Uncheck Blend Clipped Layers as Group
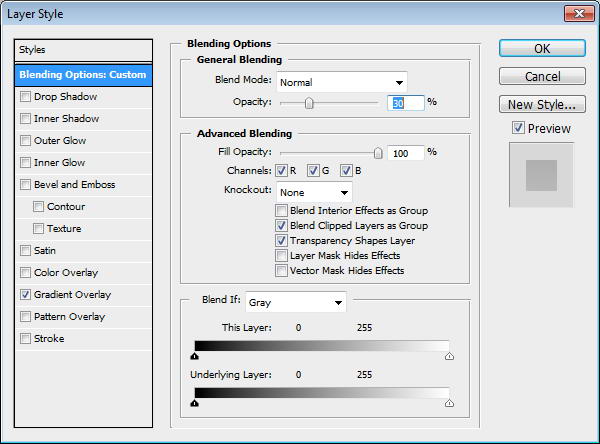Screen dimensions: 600x444 pos(281,225)
